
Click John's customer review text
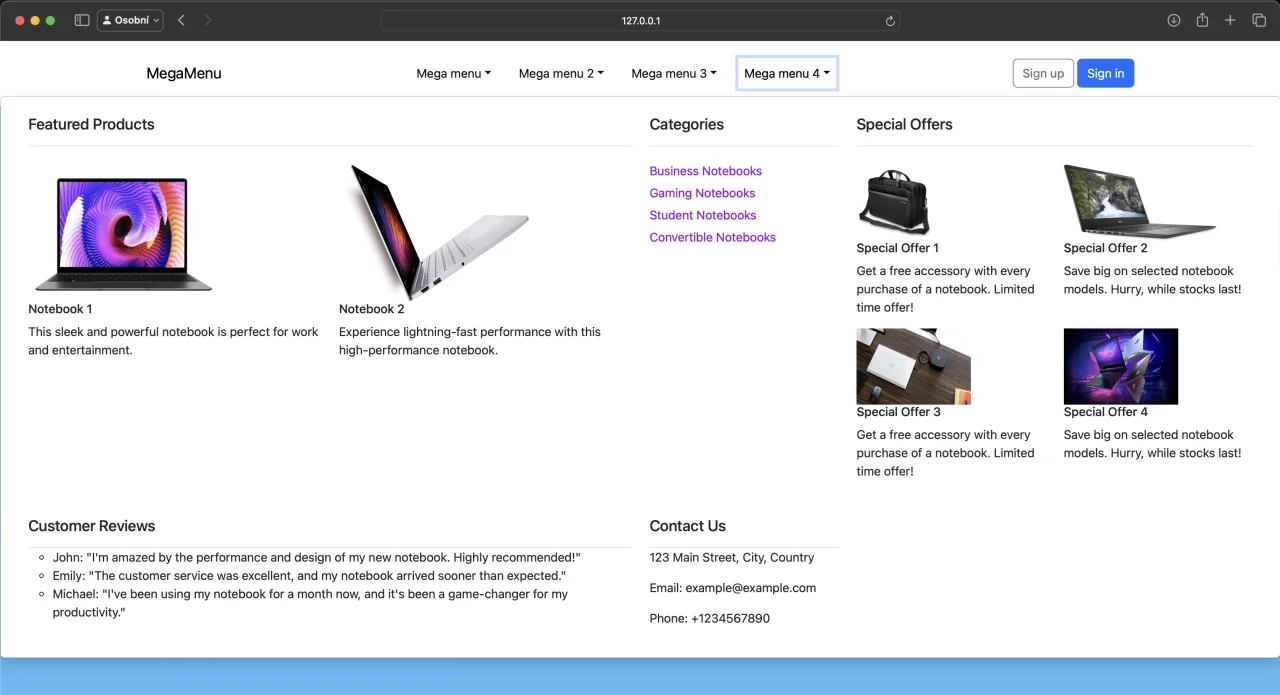point(317,558)
